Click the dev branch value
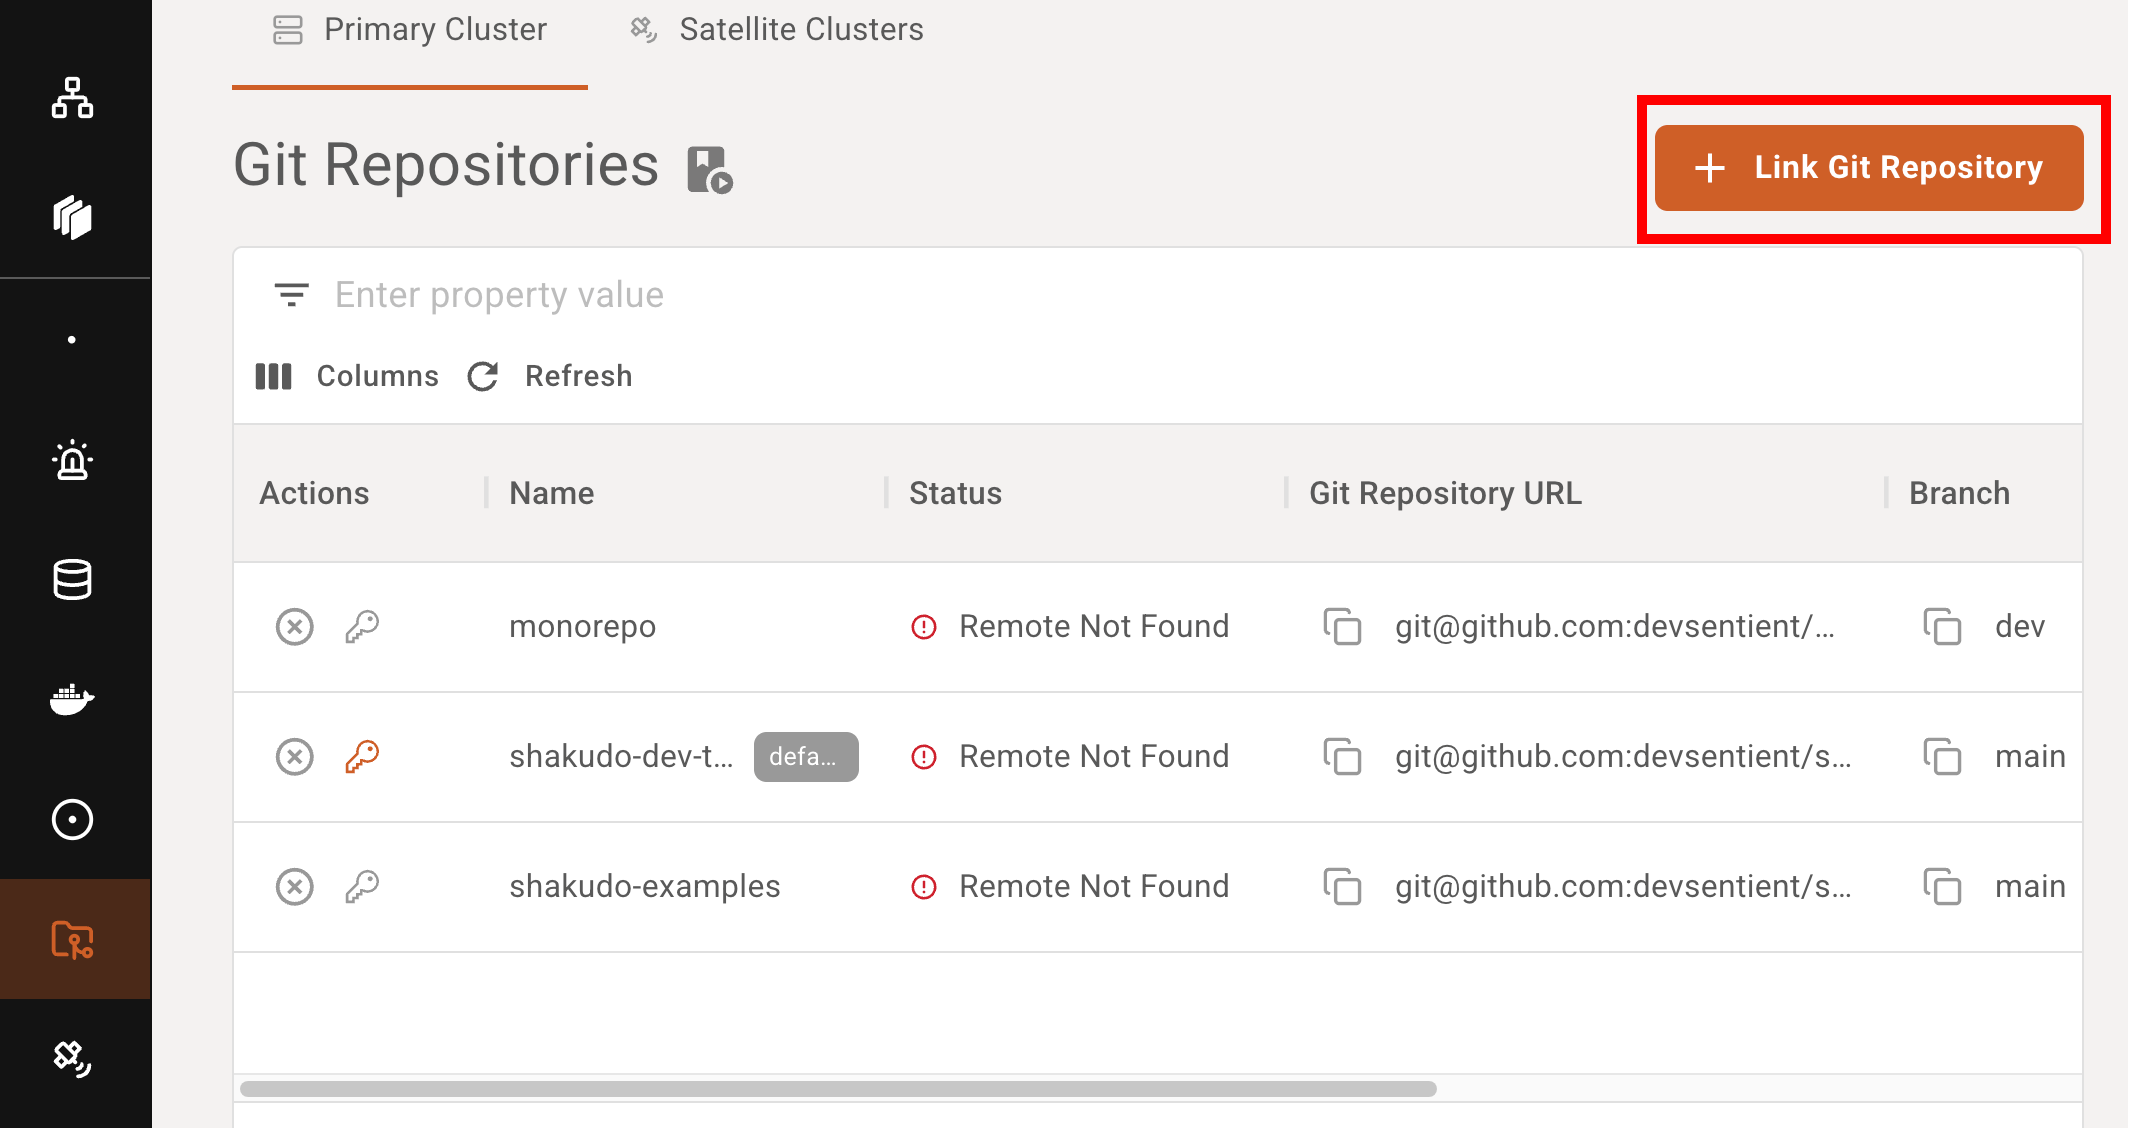This screenshot has height=1129, width=2134. coord(2020,627)
